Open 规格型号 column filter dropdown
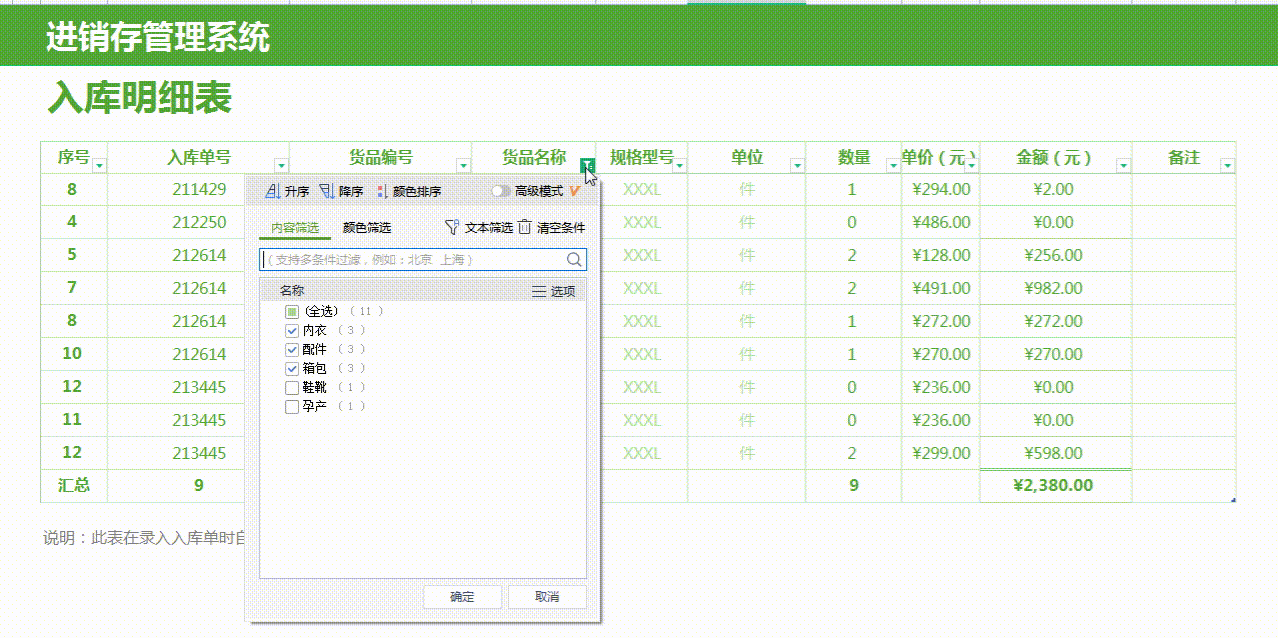1278x638 pixels. [680, 165]
